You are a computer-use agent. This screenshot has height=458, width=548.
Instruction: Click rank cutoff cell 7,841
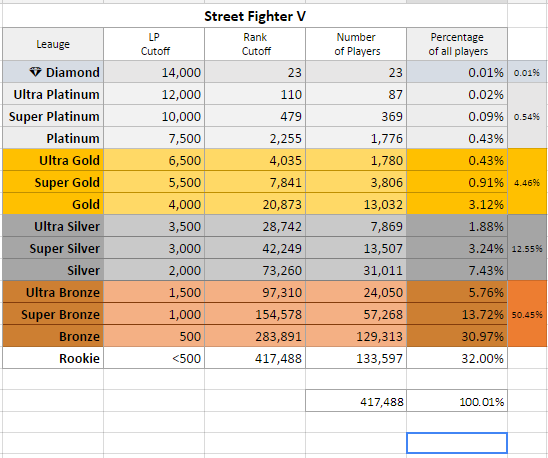pyautogui.click(x=255, y=182)
